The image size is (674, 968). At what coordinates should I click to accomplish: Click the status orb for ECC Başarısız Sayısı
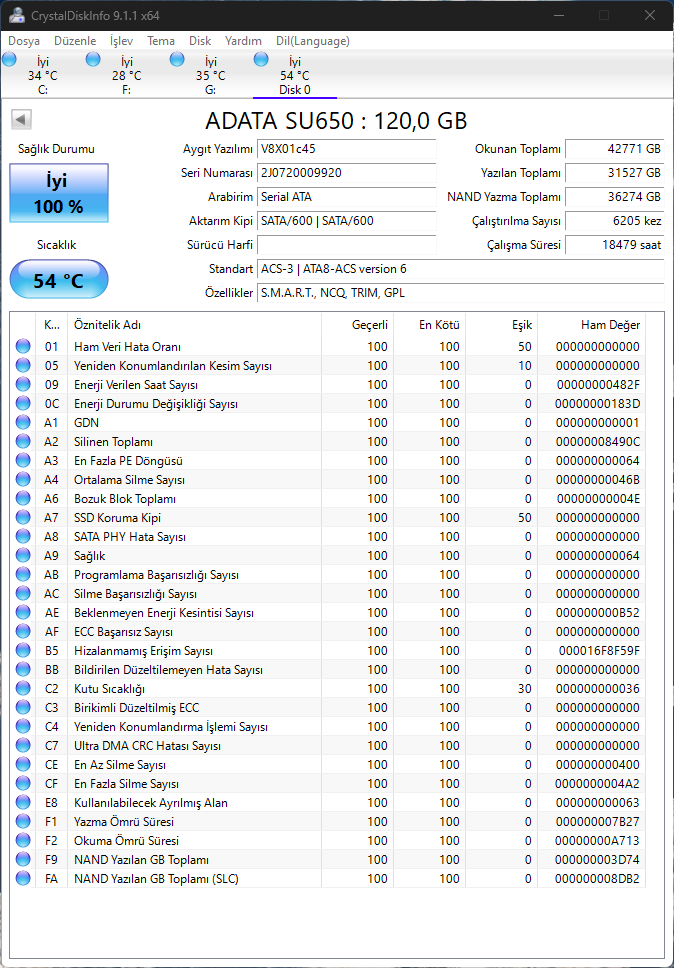pyautogui.click(x=23, y=632)
